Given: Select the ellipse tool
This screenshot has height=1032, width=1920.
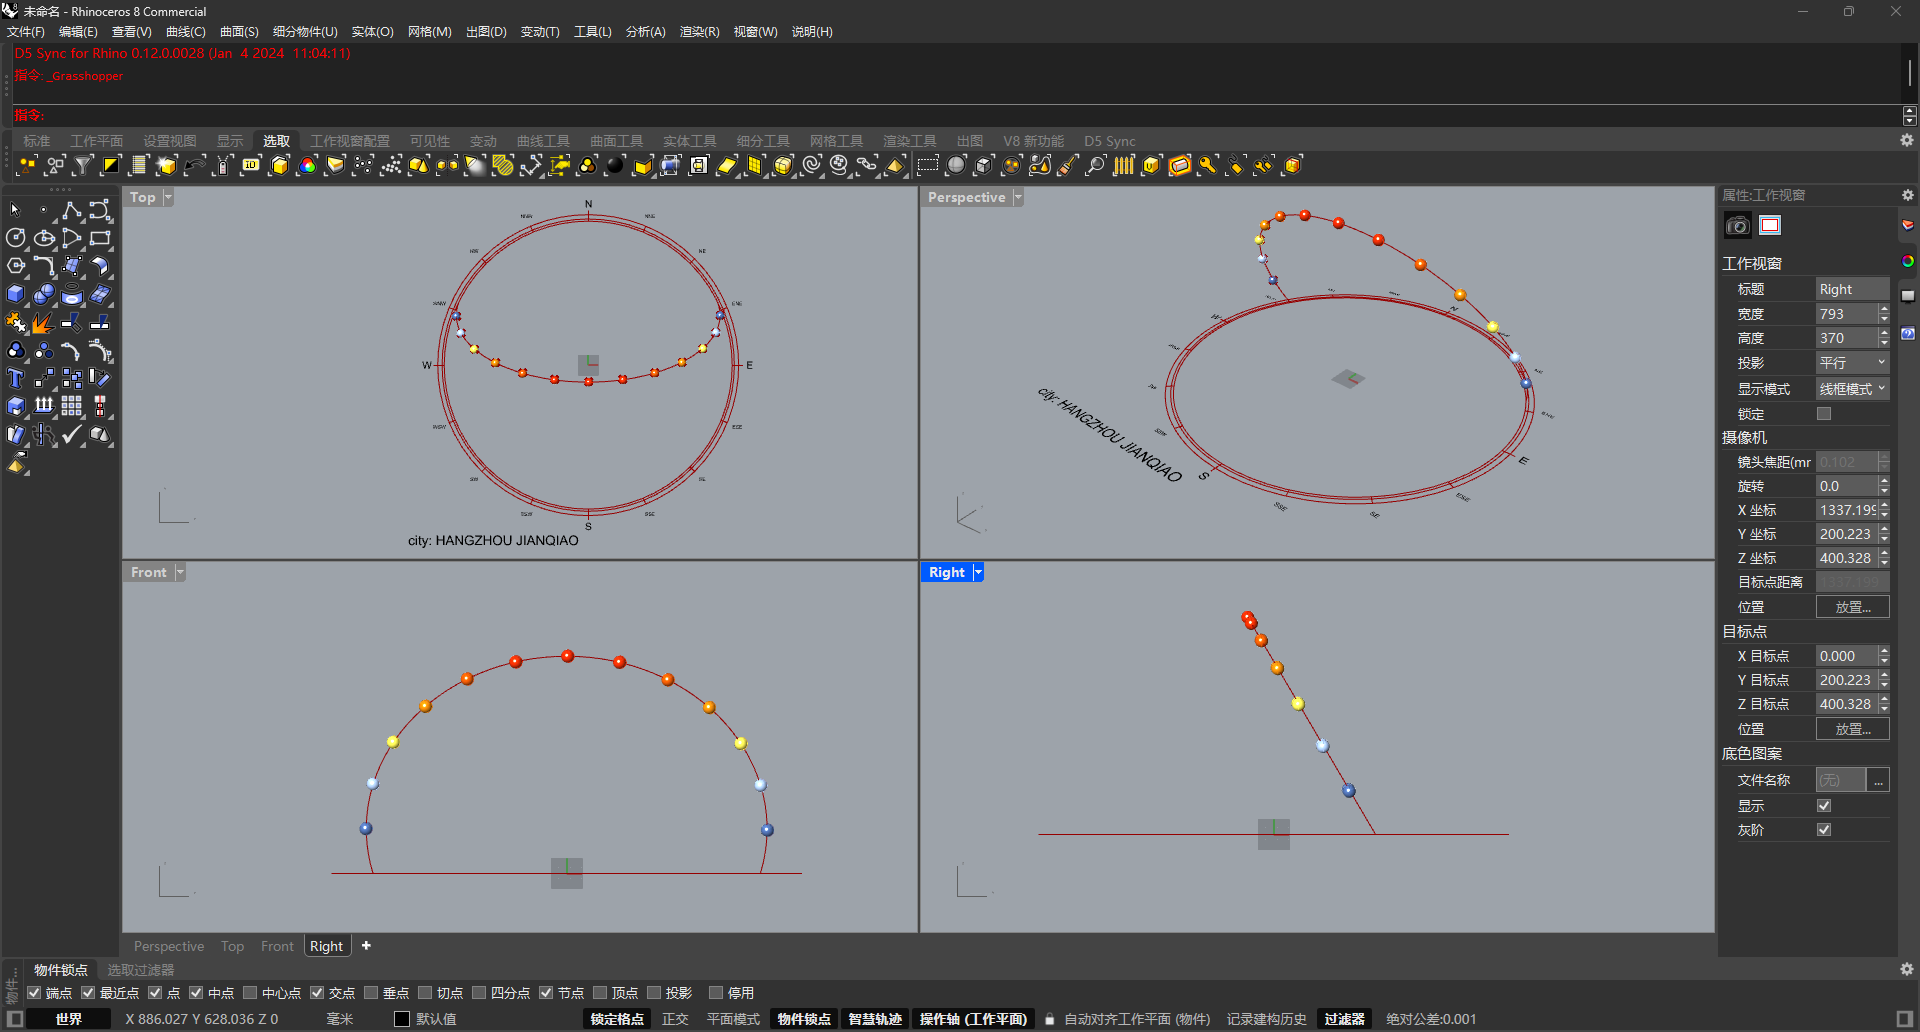Looking at the screenshot, I should [x=44, y=238].
